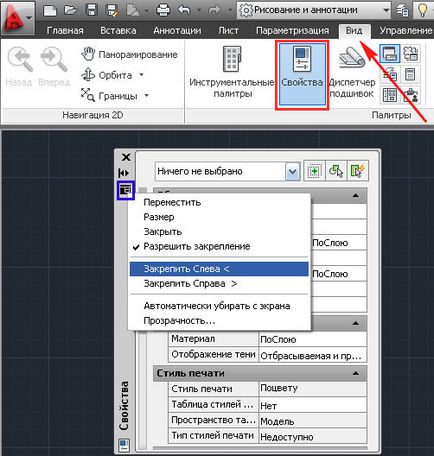
Task: Expand the Навигация 2D panel title
Action: tap(93, 115)
